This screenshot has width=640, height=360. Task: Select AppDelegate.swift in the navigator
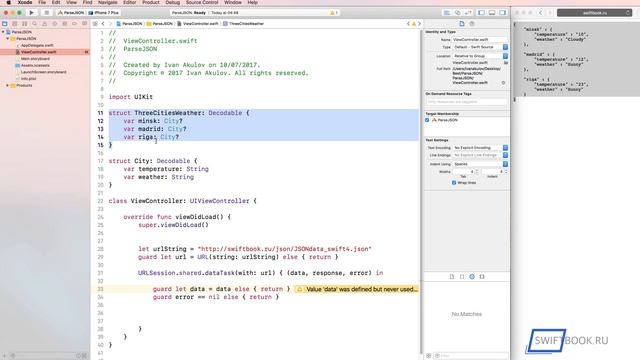click(x=37, y=45)
